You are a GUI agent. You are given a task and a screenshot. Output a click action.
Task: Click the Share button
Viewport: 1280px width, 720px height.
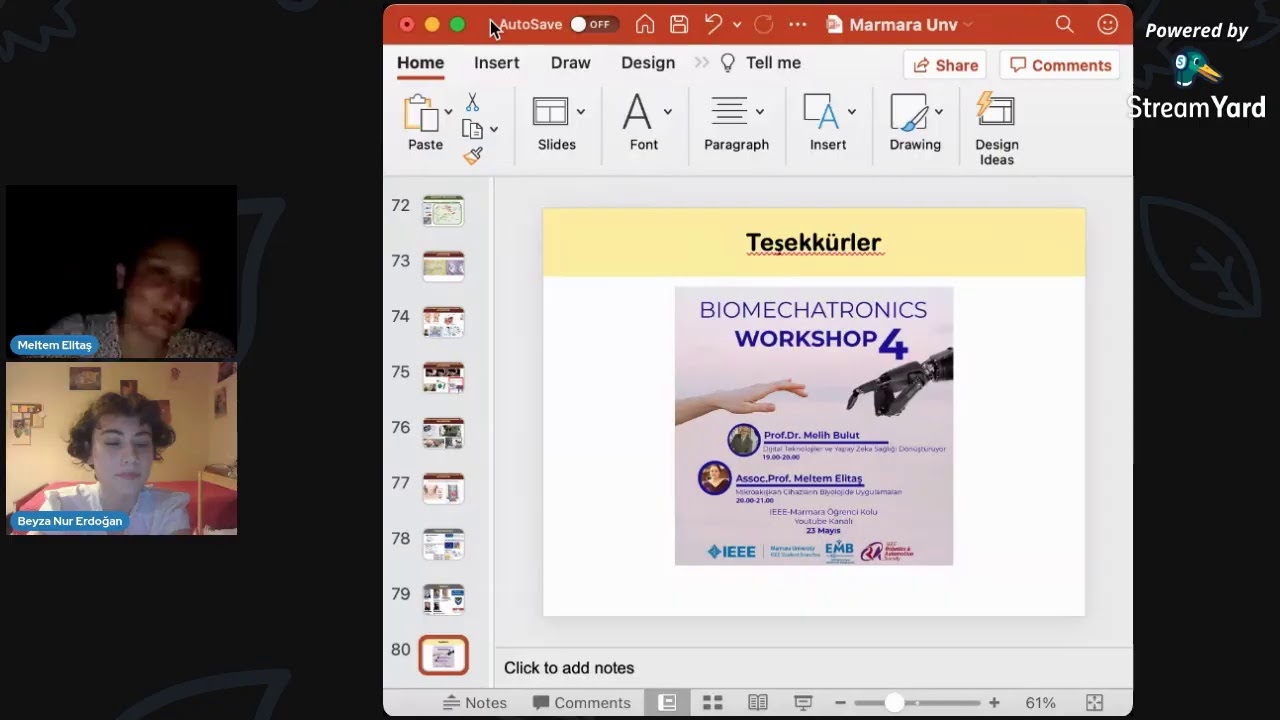945,65
